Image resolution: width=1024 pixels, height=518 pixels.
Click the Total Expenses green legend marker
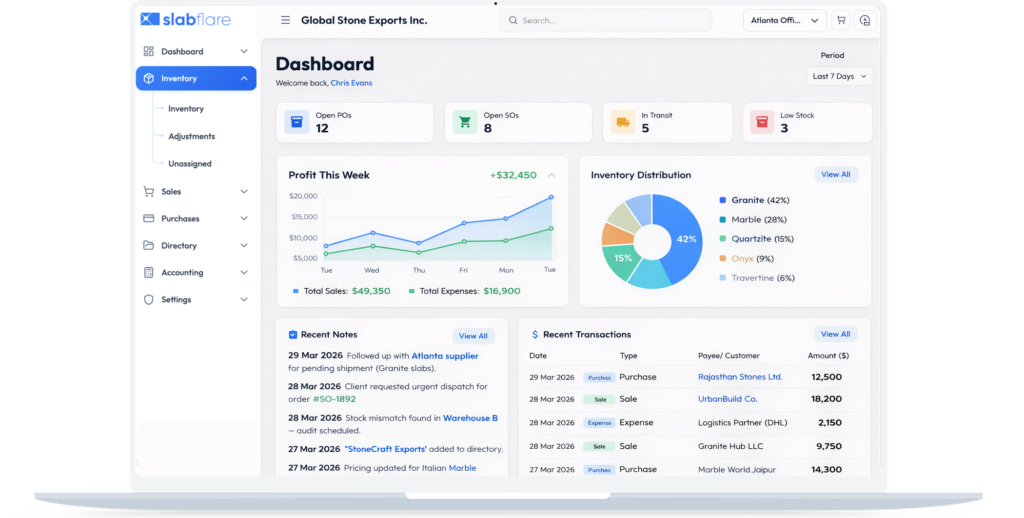point(411,291)
